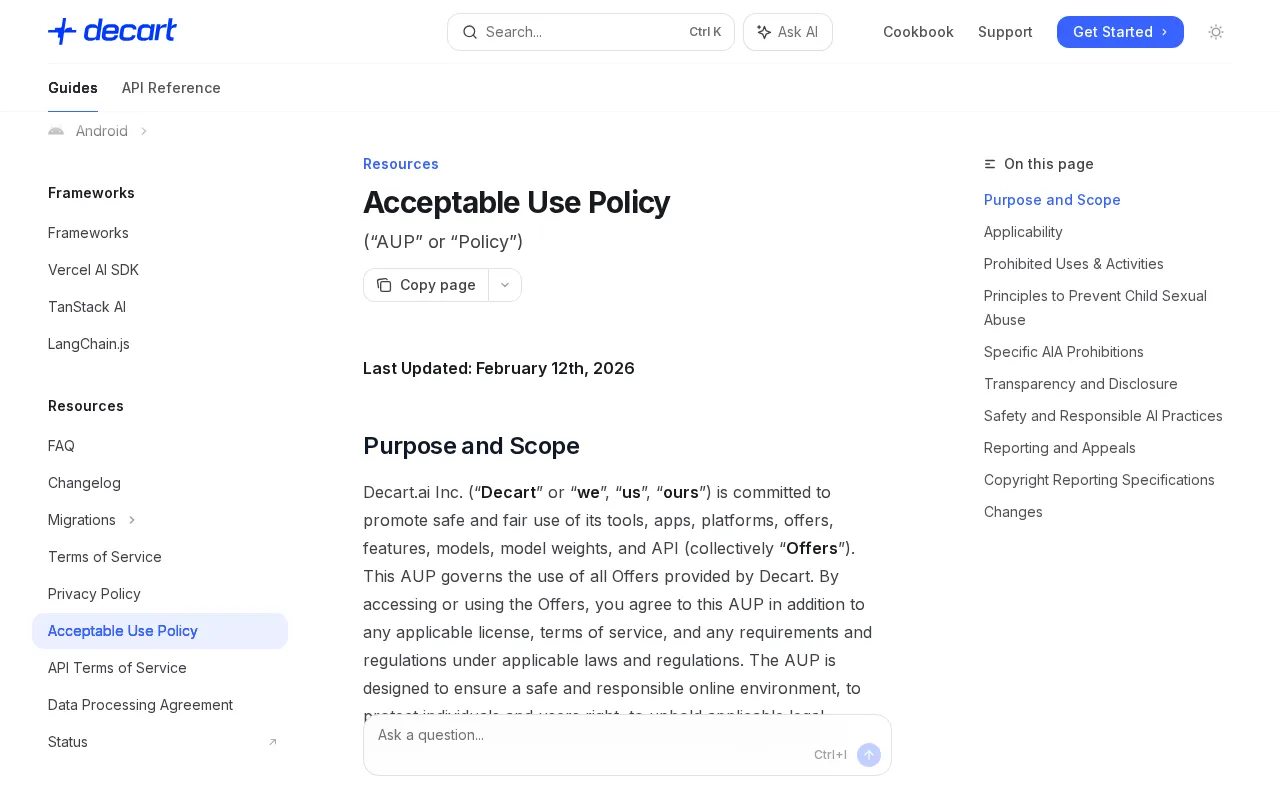Click the Get Started arrow chevron
This screenshot has width=1280, height=800.
(1164, 32)
